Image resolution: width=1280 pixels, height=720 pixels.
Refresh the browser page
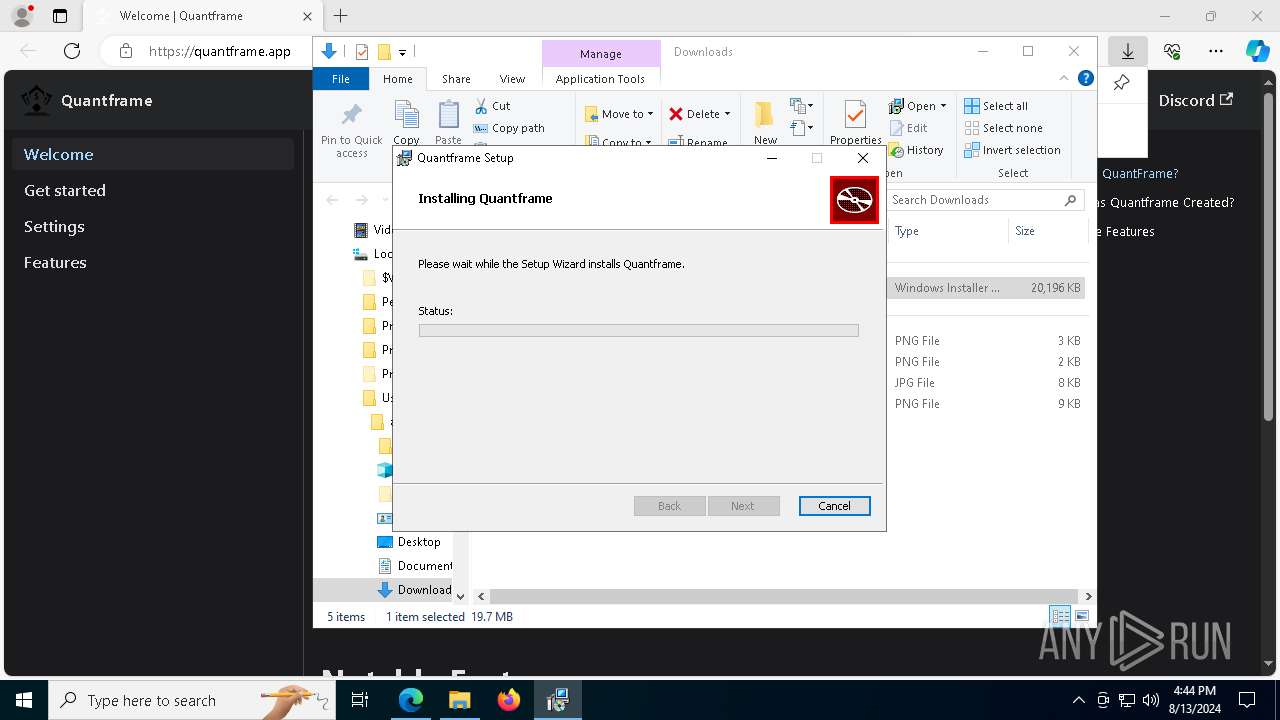(x=71, y=51)
